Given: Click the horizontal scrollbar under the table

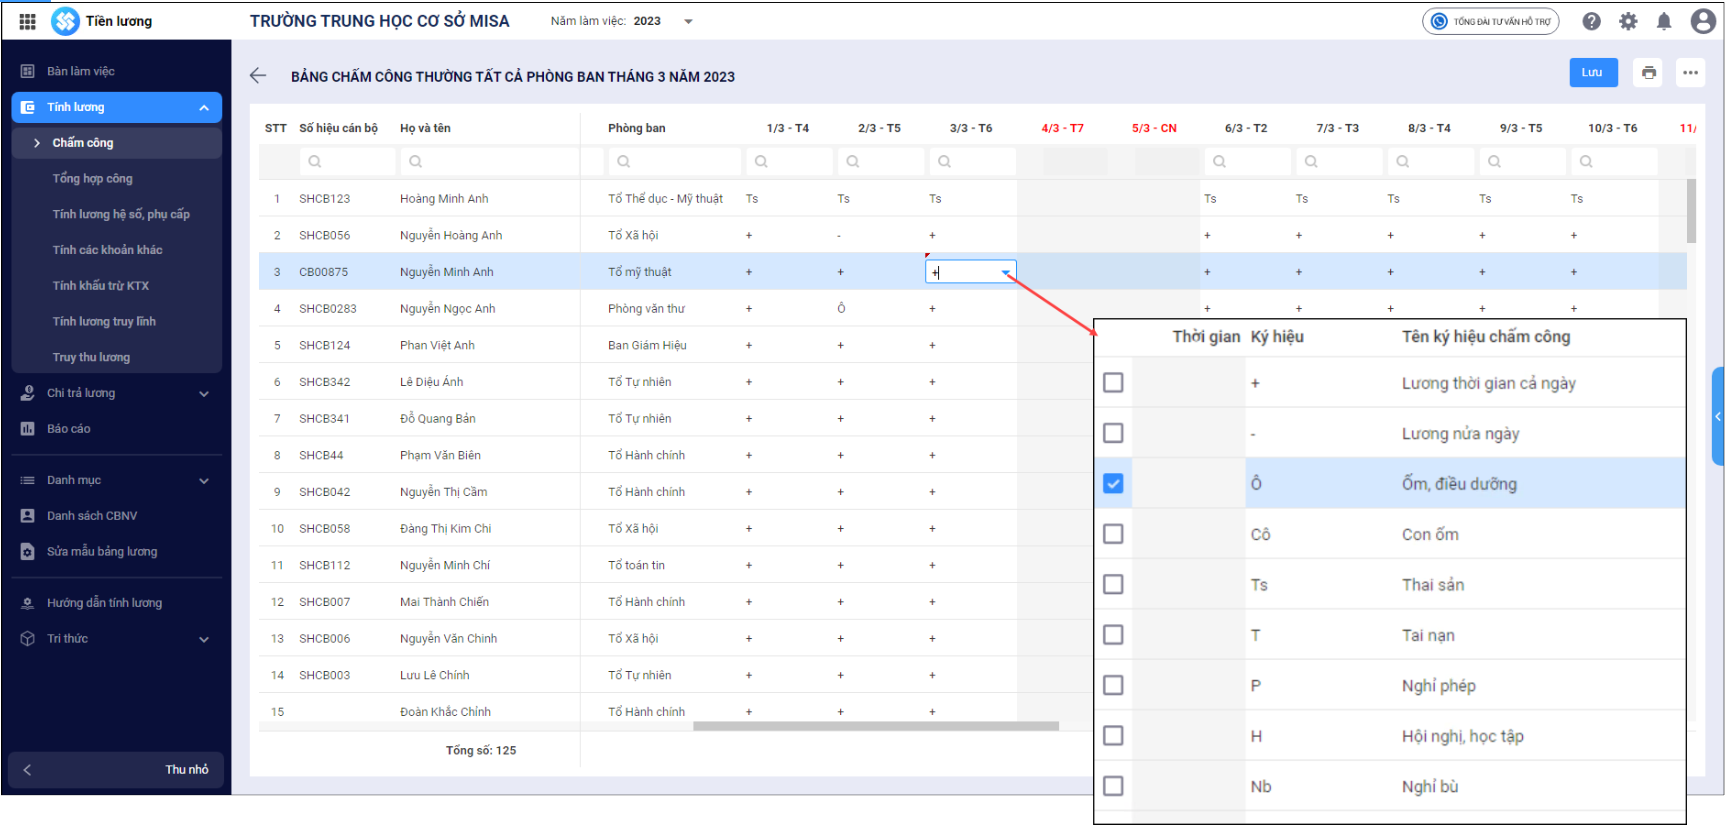Looking at the screenshot, I should tap(875, 727).
